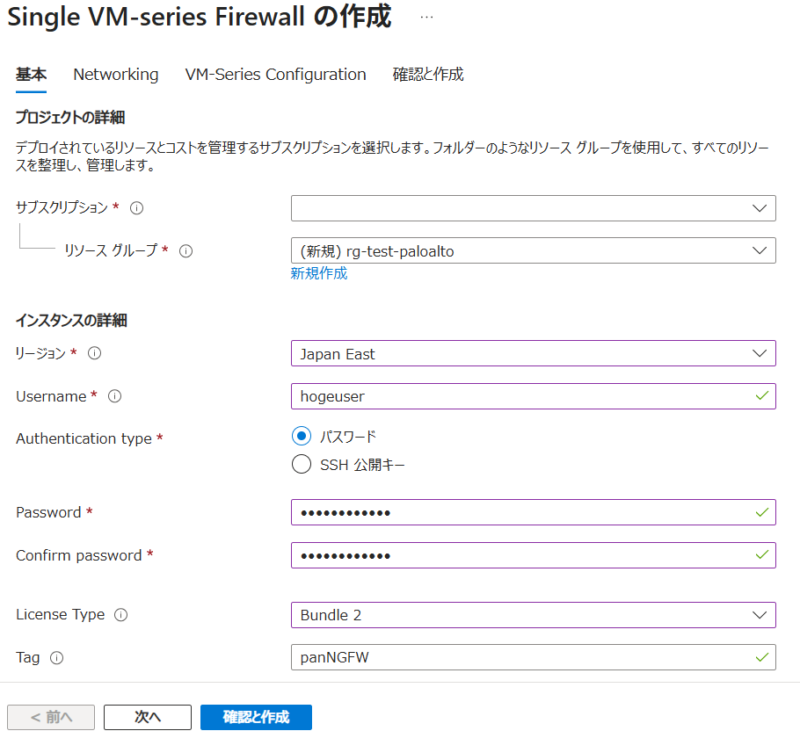Show info icon next to License Type

(x=121, y=615)
